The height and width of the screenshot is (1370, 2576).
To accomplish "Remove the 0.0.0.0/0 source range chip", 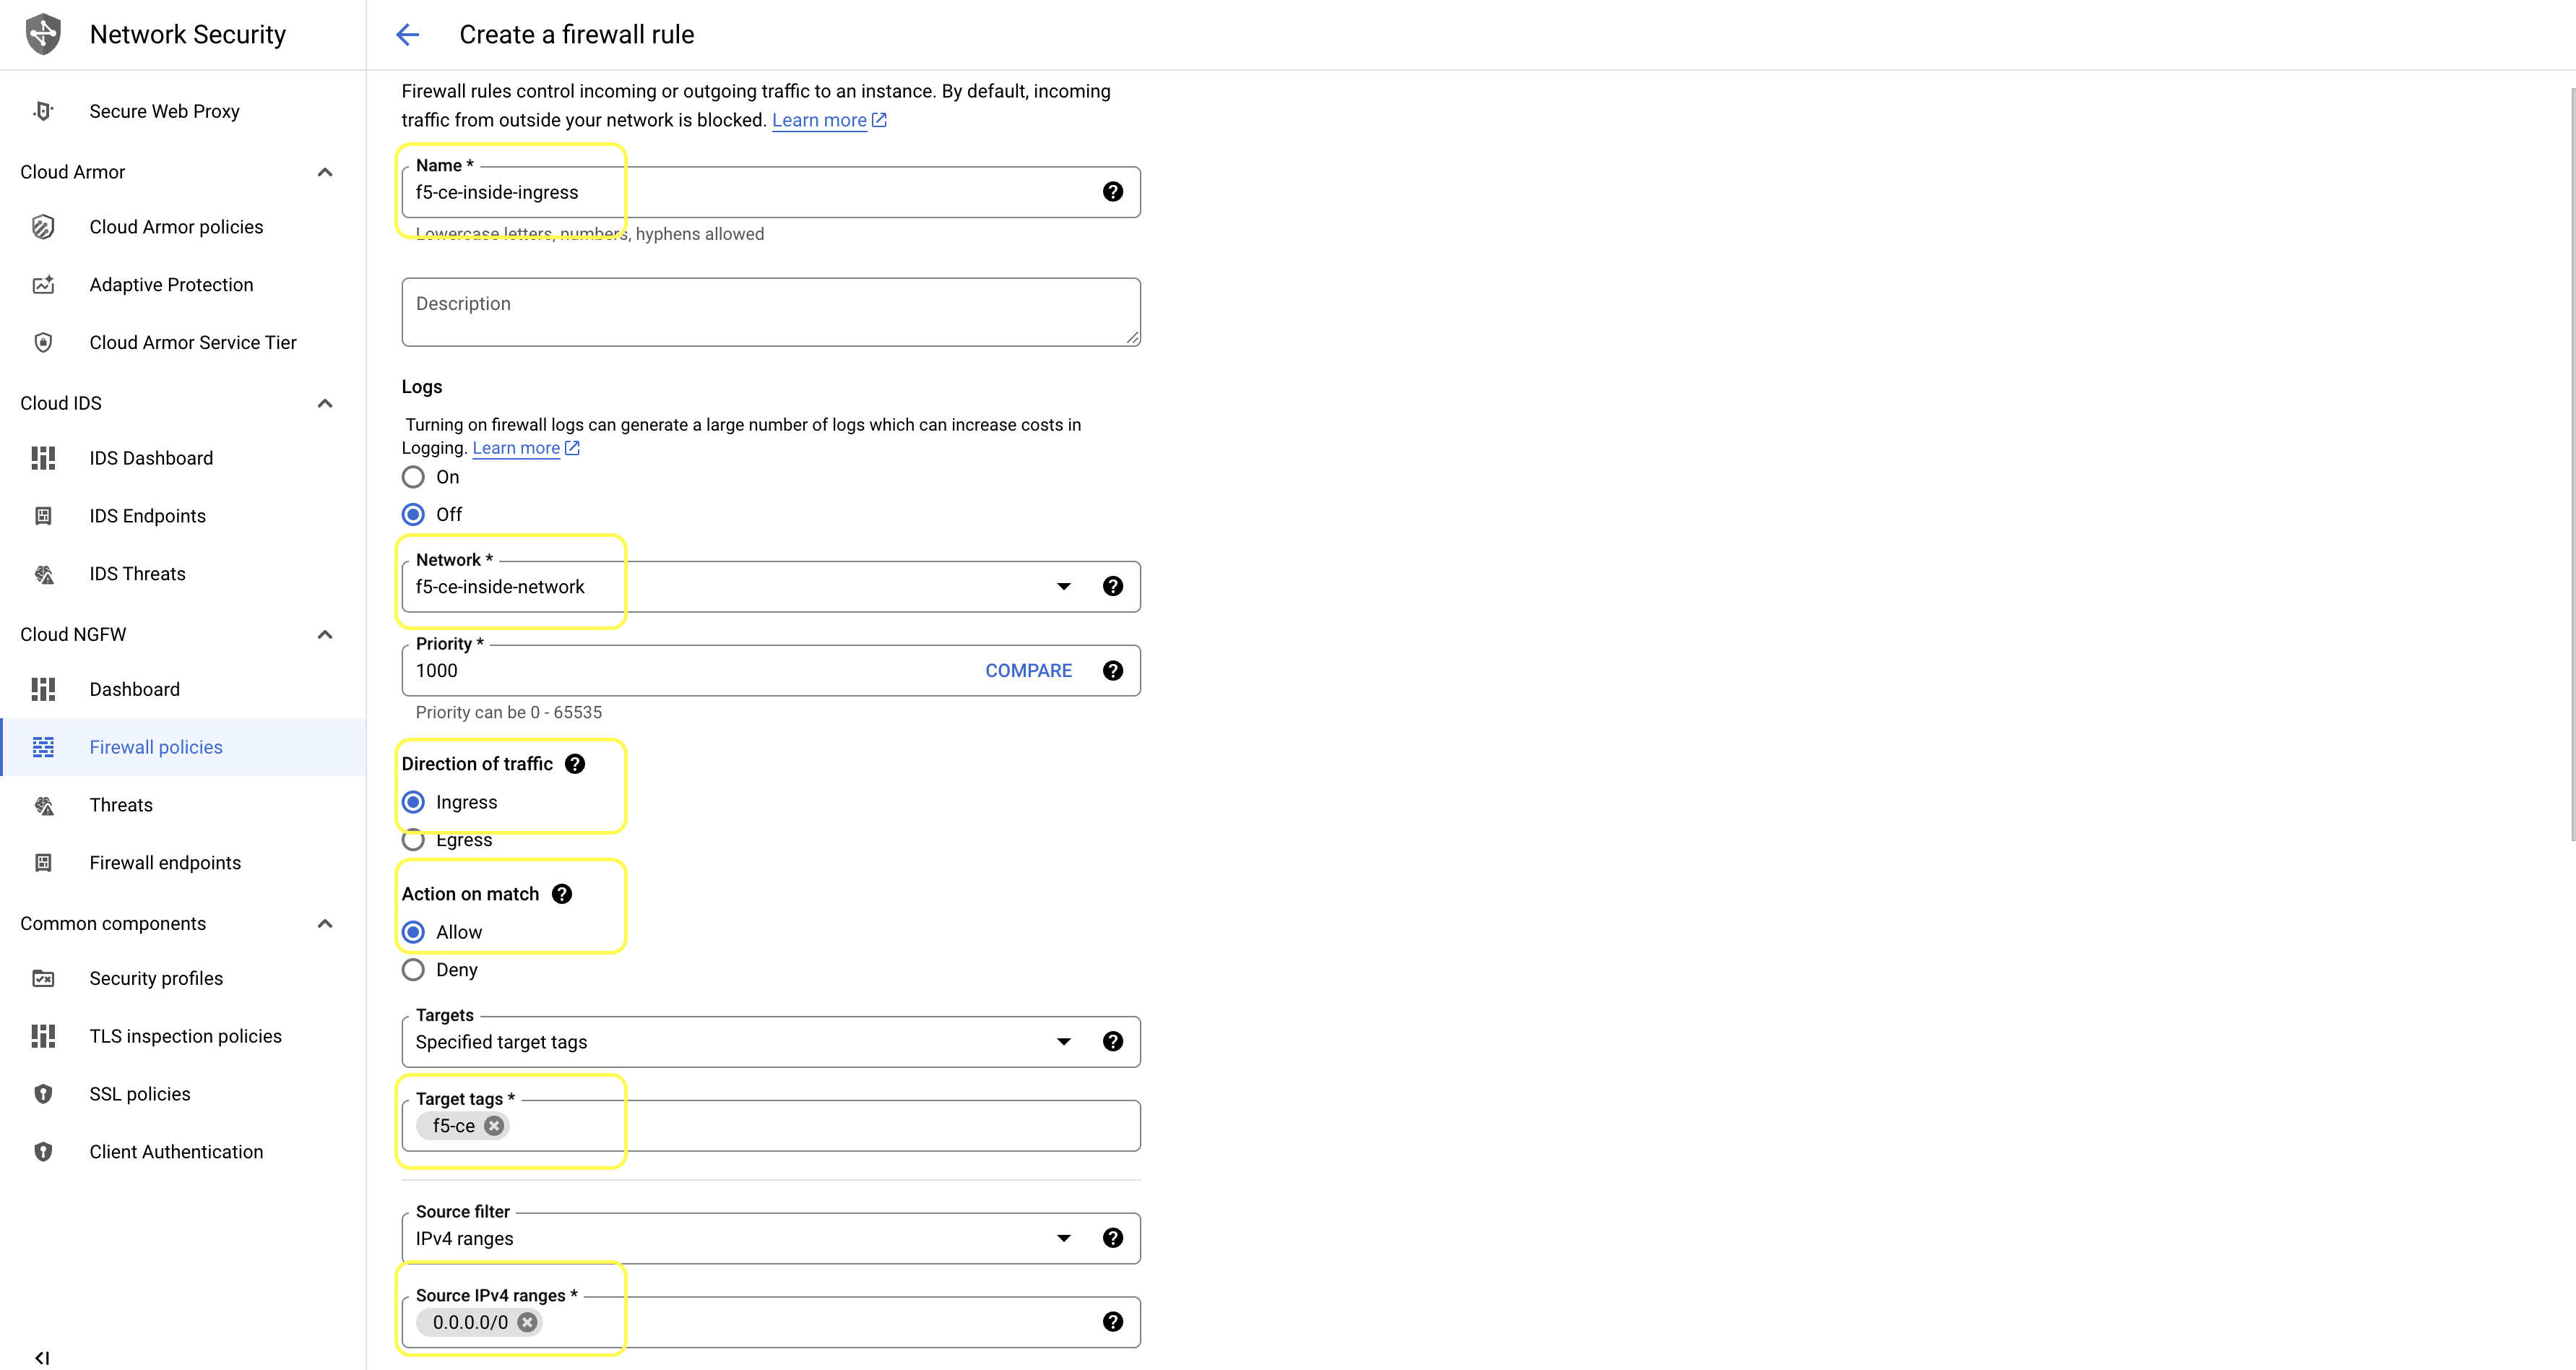I will click(527, 1322).
